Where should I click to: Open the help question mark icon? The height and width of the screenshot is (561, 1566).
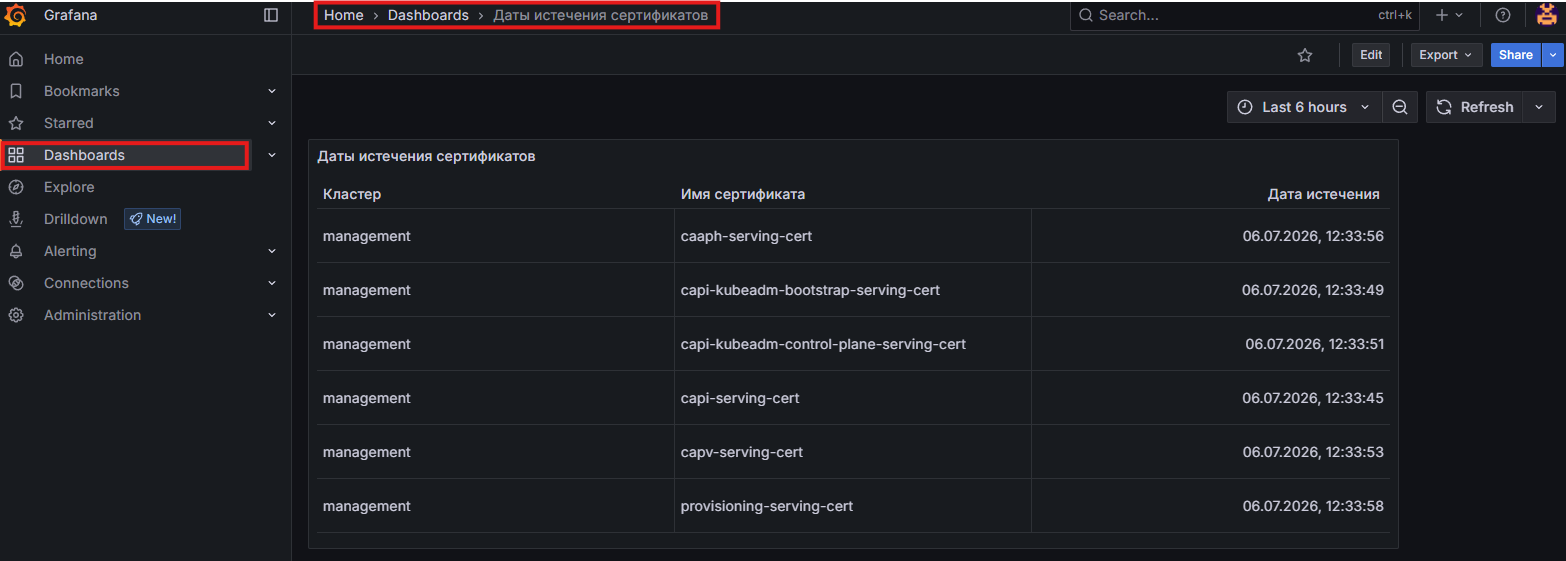[x=1503, y=15]
